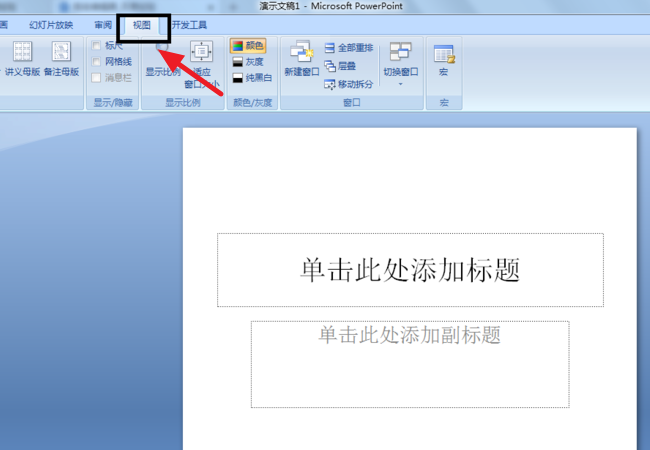This screenshot has height=450, width=650.
Task: Open a New Window (新建窗口)
Action: (x=302, y=59)
